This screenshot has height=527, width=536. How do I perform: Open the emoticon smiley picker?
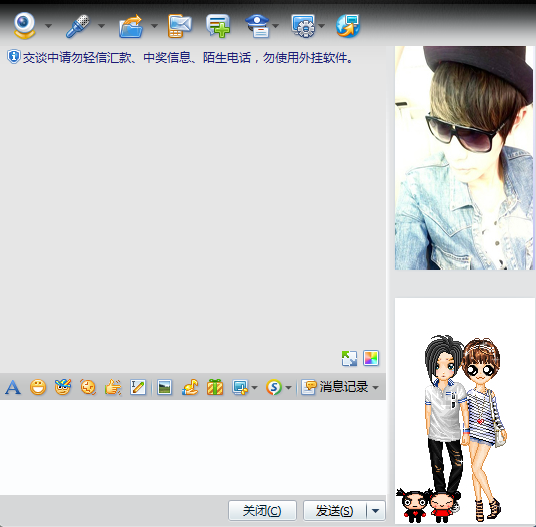pos(38,388)
